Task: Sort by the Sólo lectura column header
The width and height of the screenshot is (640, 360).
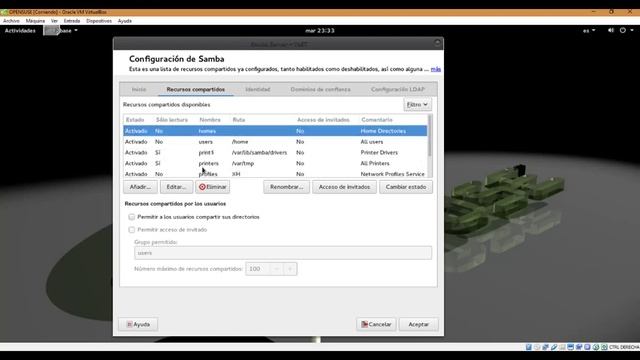Action: pos(172,120)
